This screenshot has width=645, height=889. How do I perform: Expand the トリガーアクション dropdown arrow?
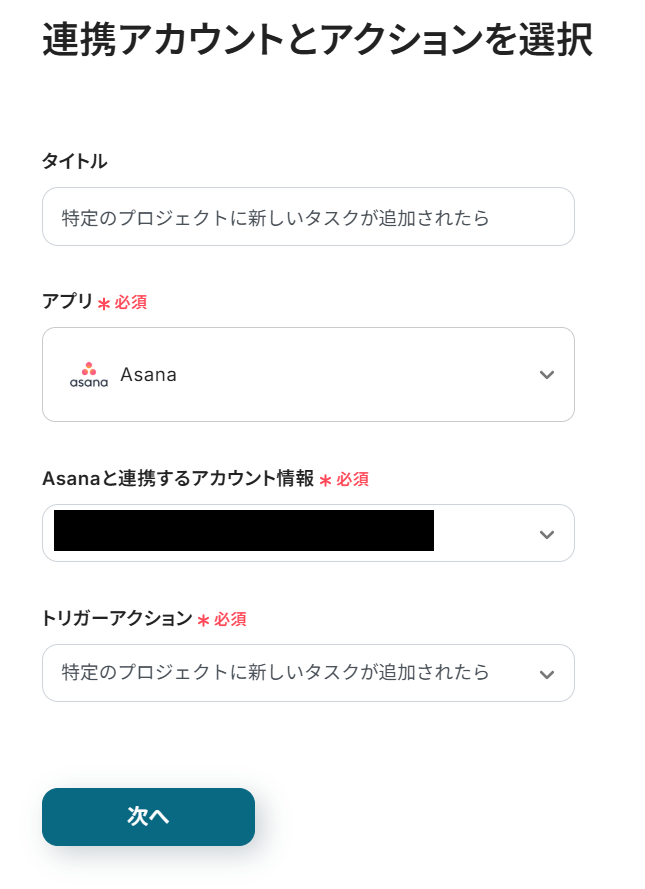pyautogui.click(x=546, y=674)
